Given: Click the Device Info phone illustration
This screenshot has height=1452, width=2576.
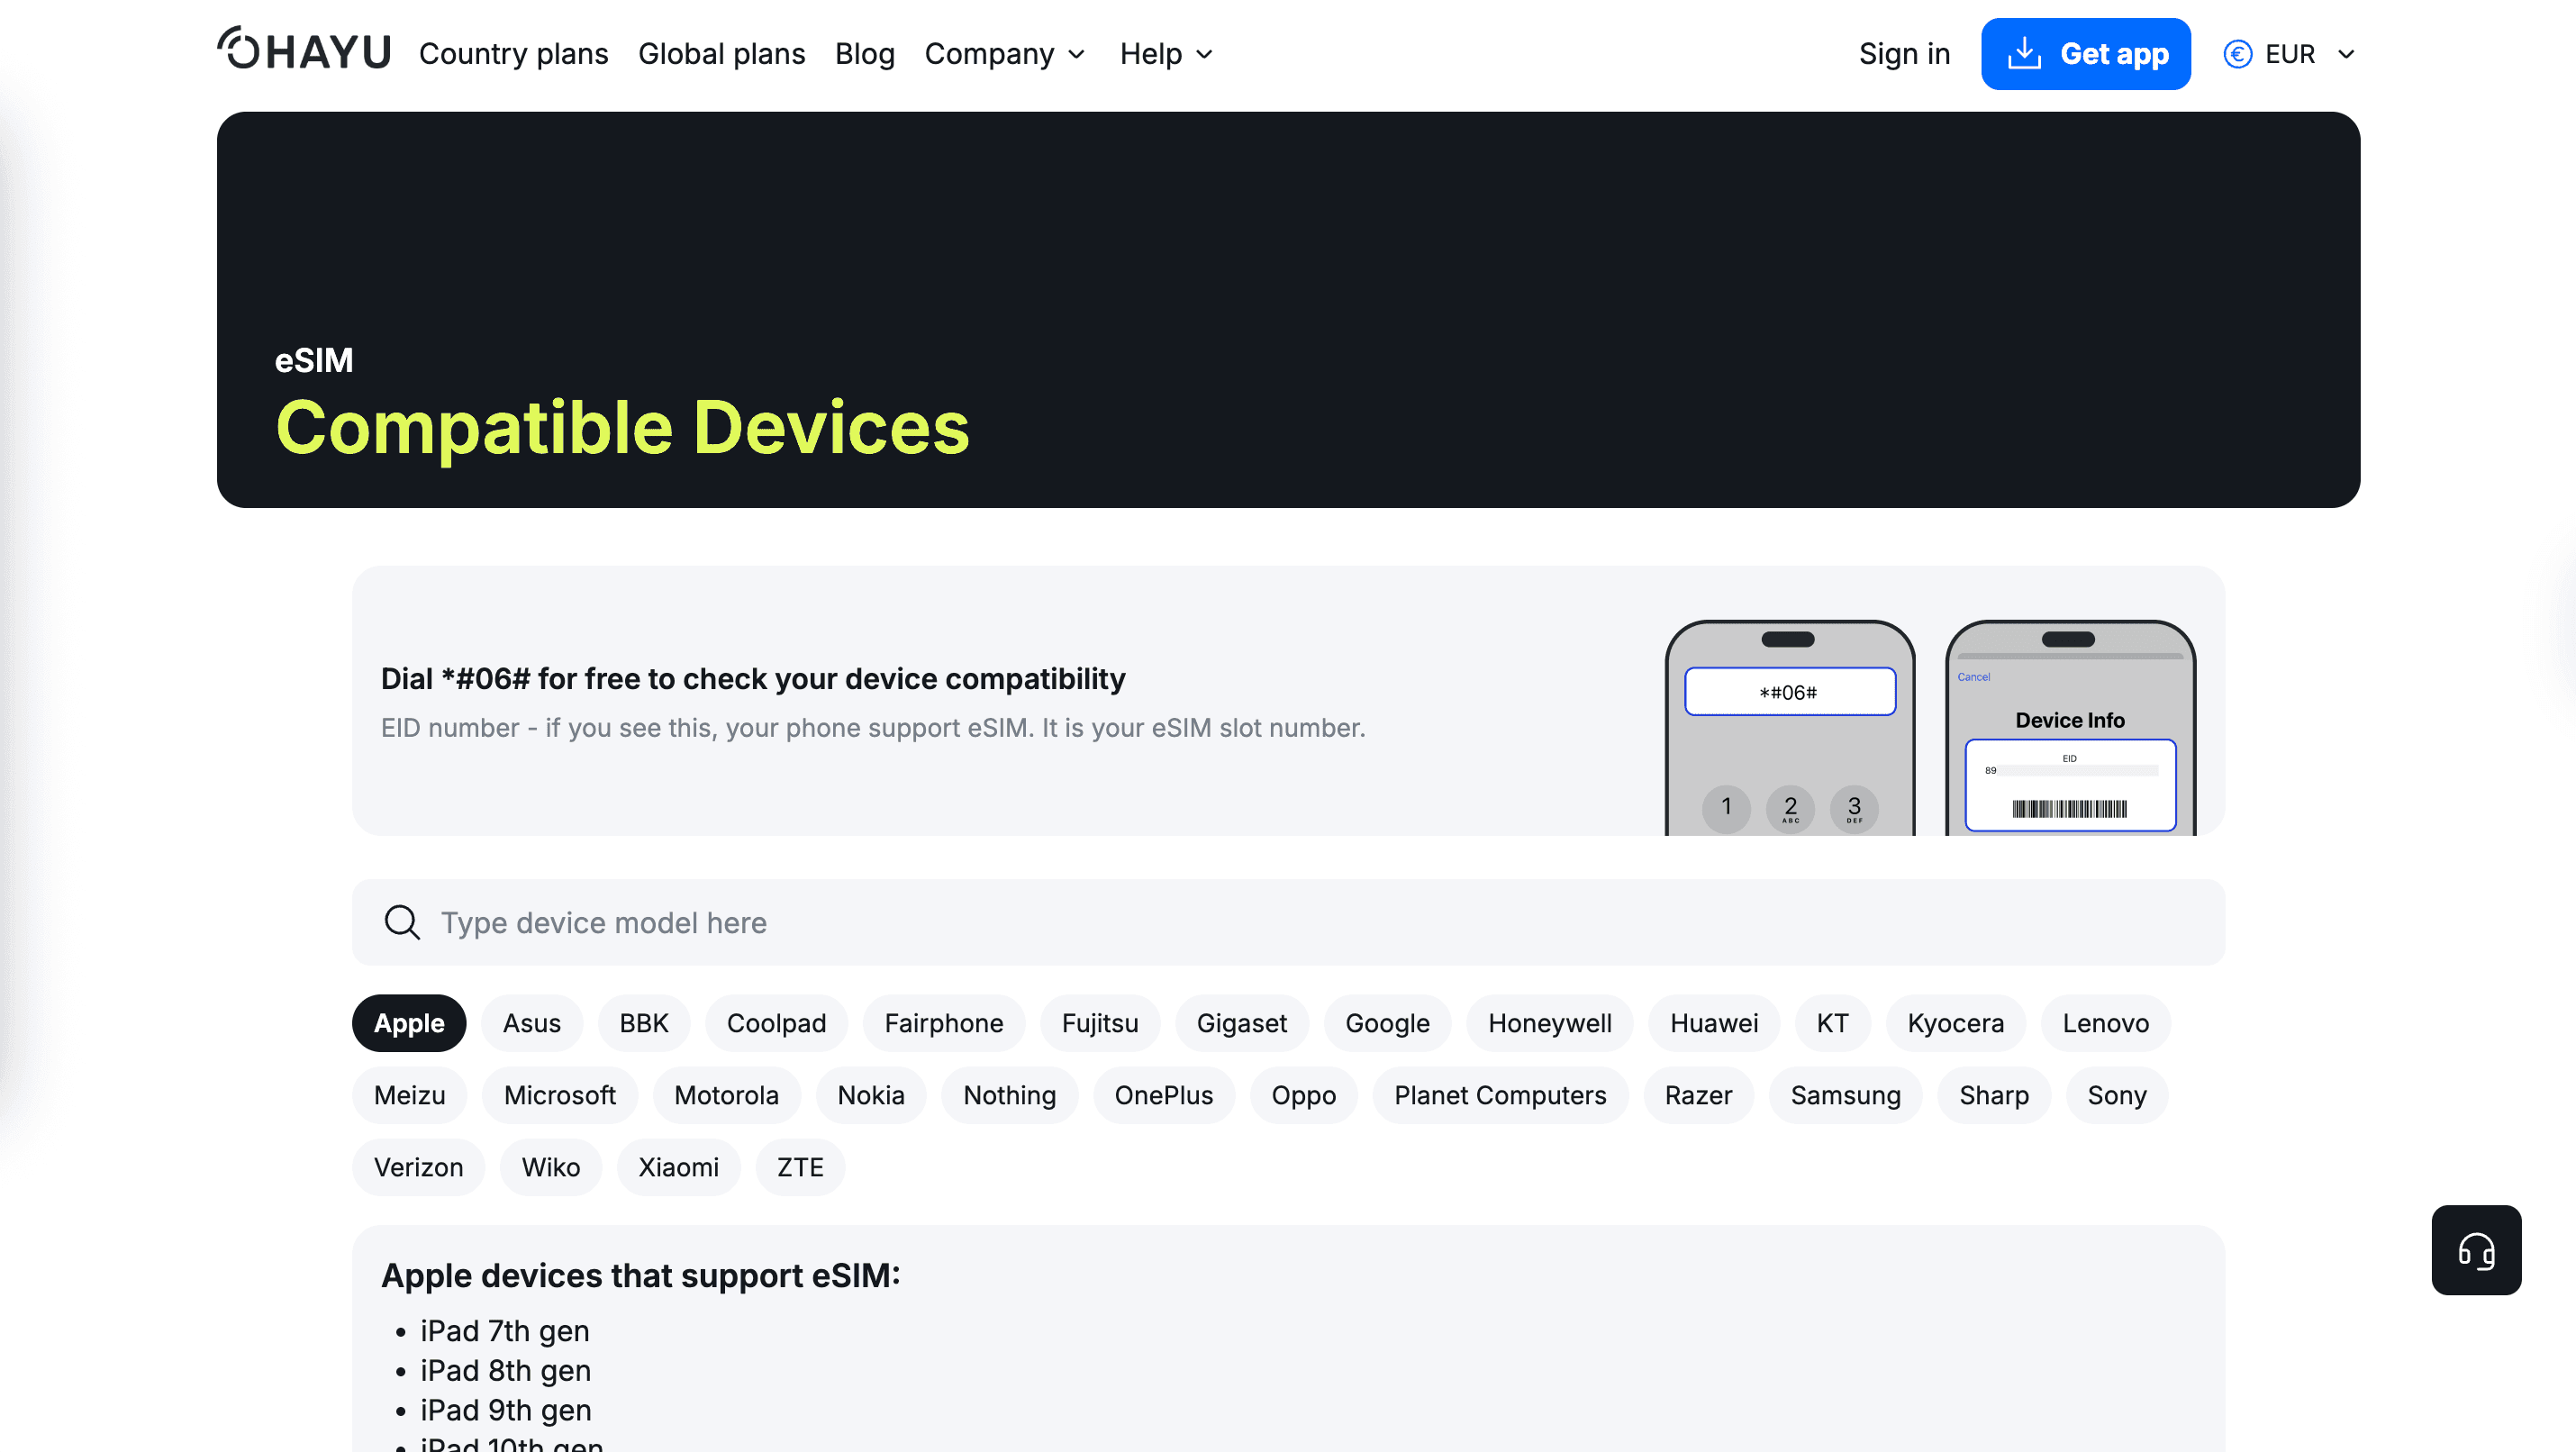Looking at the screenshot, I should click(x=2070, y=727).
